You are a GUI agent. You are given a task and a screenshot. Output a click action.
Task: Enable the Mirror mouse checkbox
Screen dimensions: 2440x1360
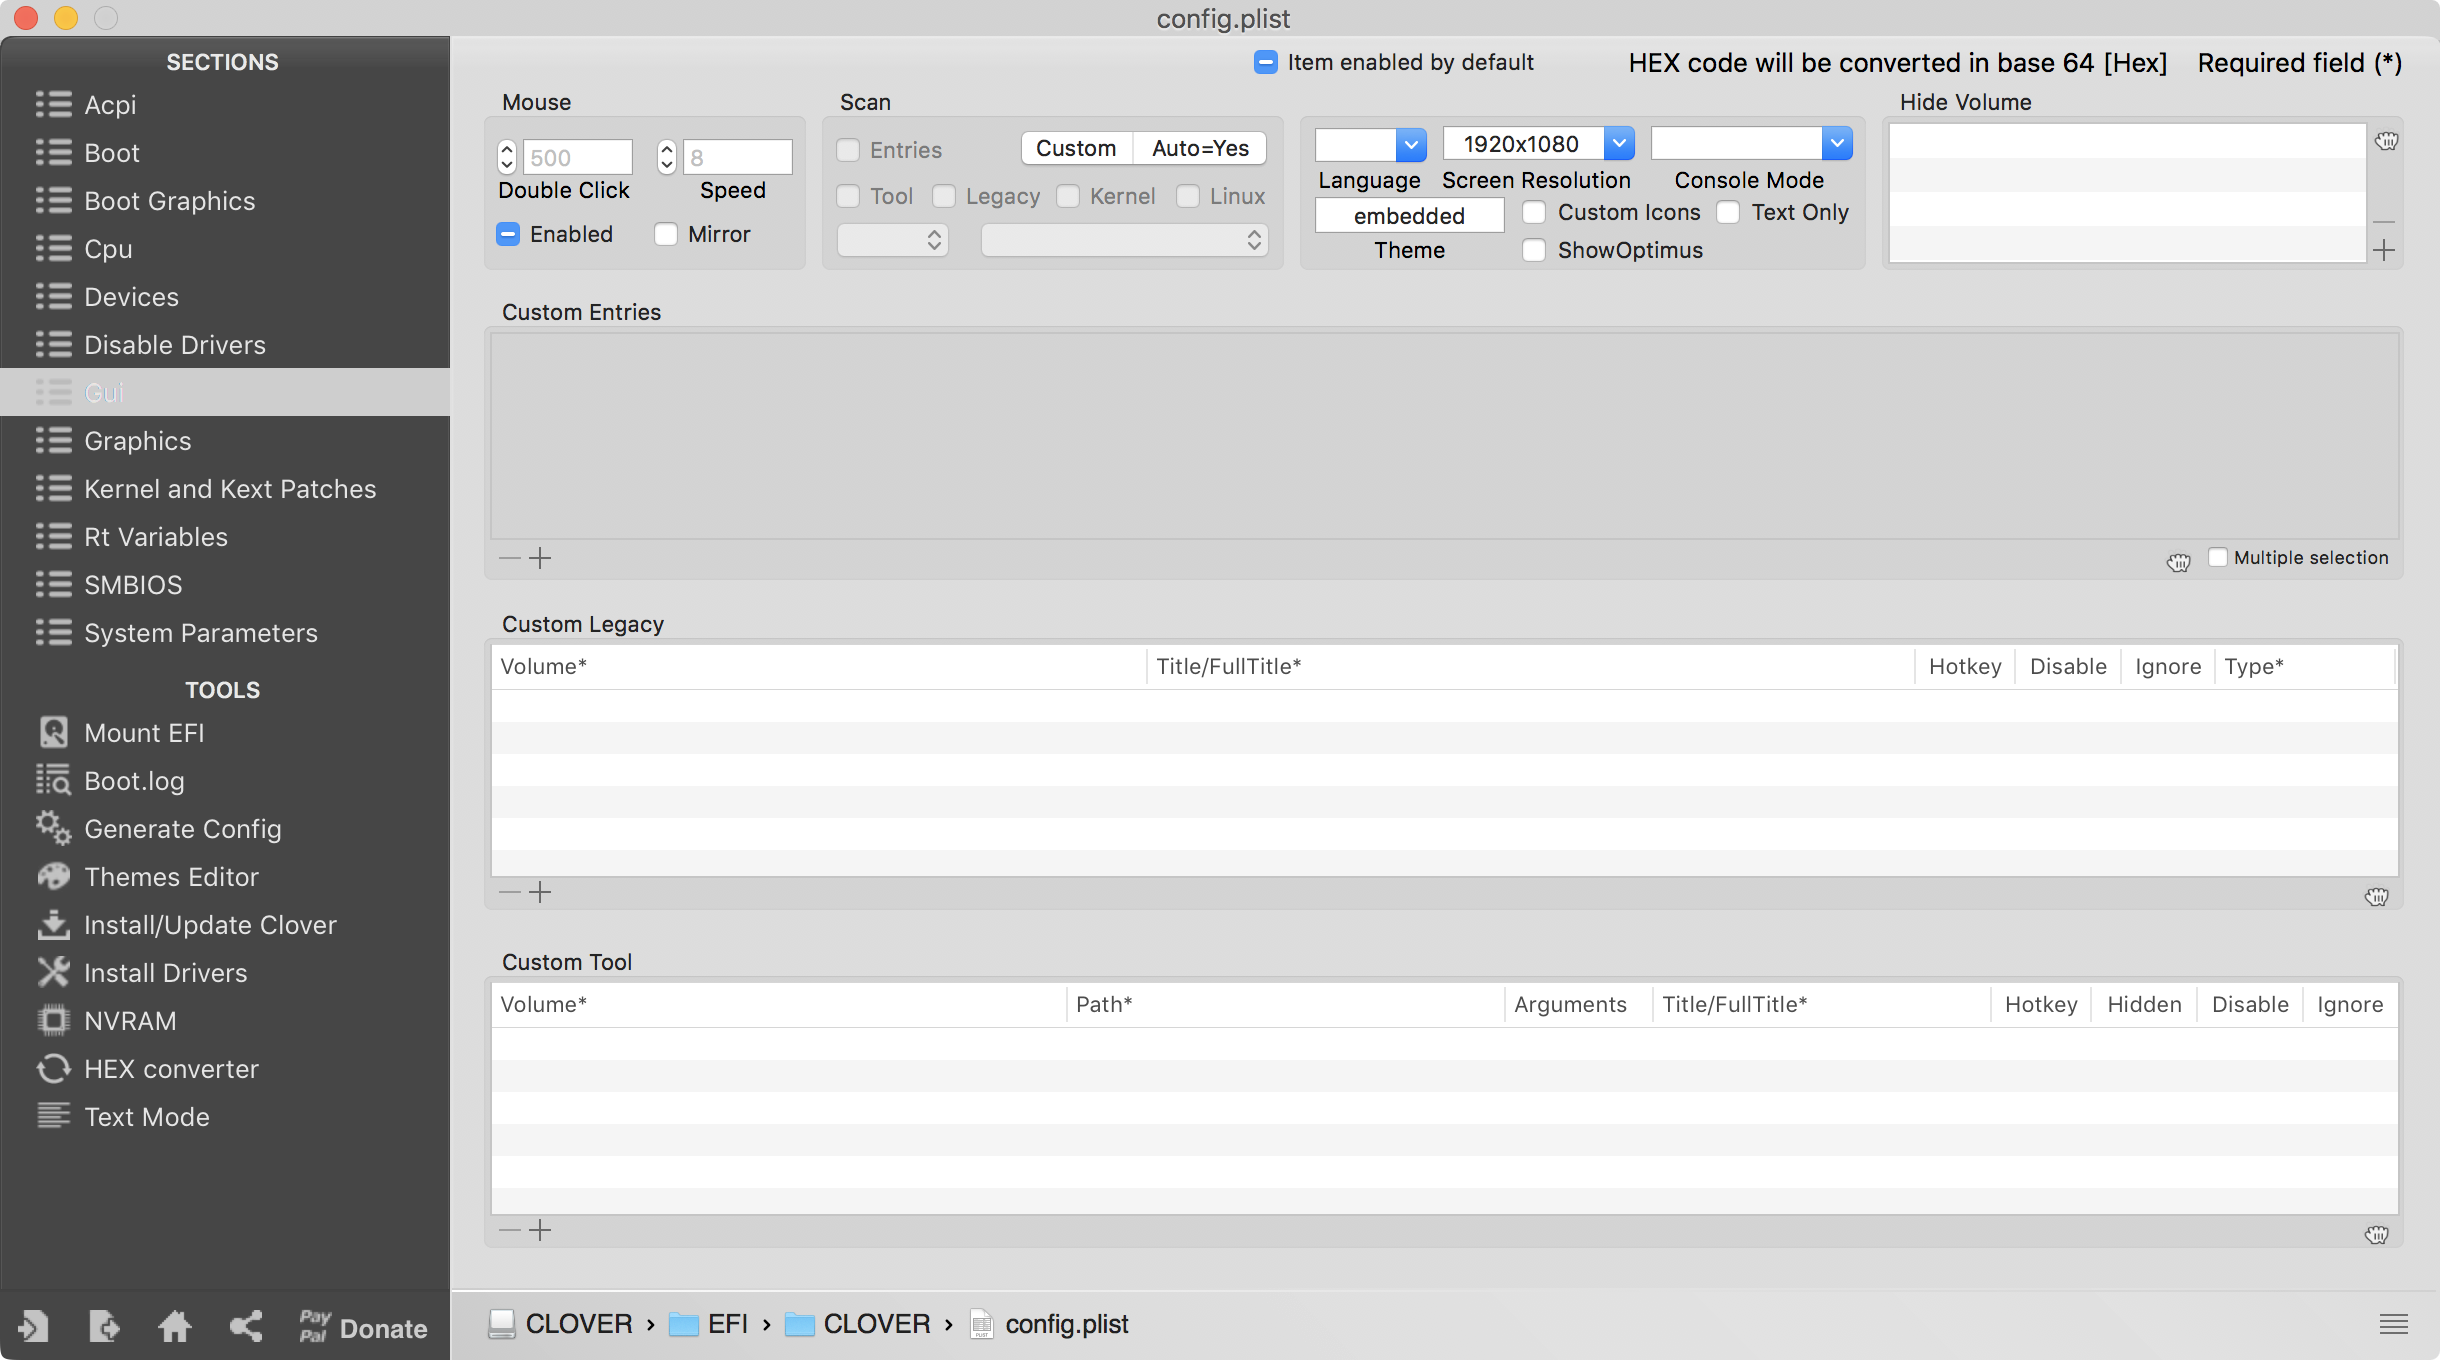(666, 234)
